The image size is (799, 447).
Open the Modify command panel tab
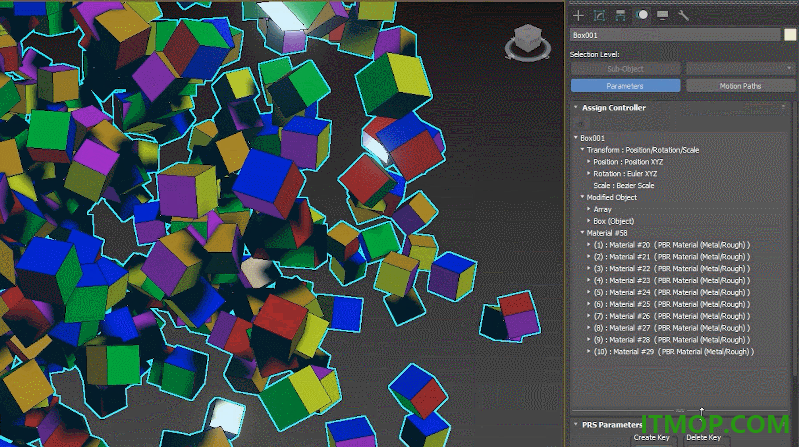tap(599, 15)
